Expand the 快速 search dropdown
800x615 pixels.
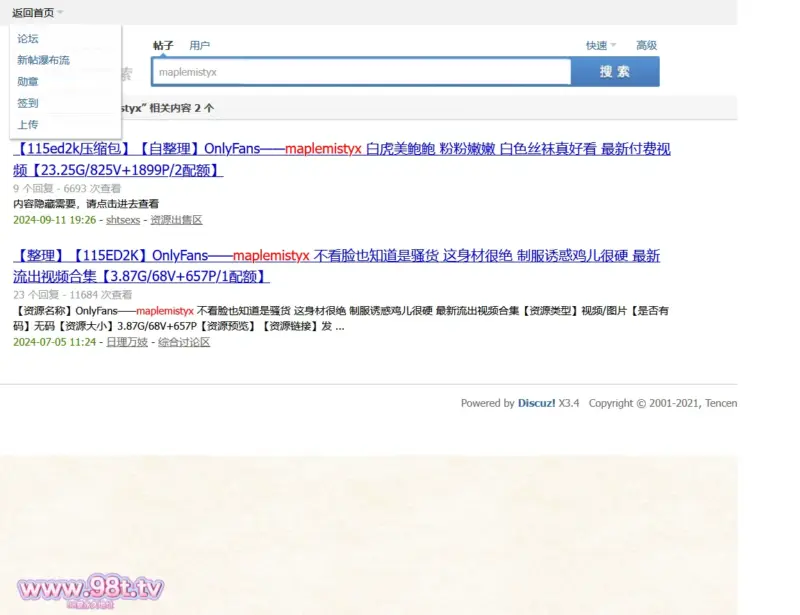[x=601, y=45]
